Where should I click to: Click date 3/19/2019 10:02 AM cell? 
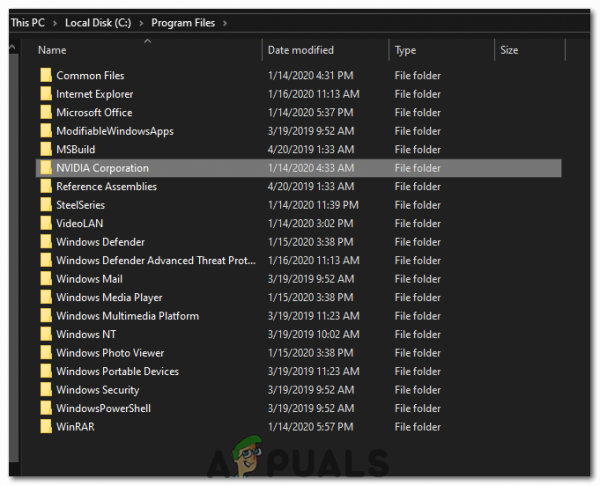pos(314,334)
